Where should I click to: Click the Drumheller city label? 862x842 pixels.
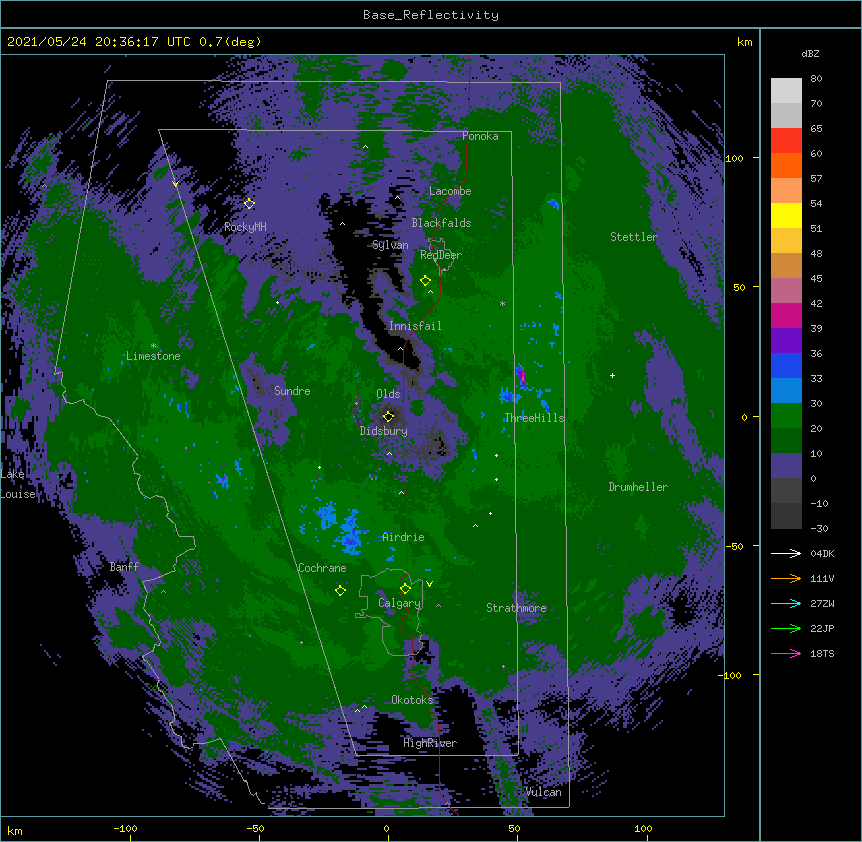point(638,487)
